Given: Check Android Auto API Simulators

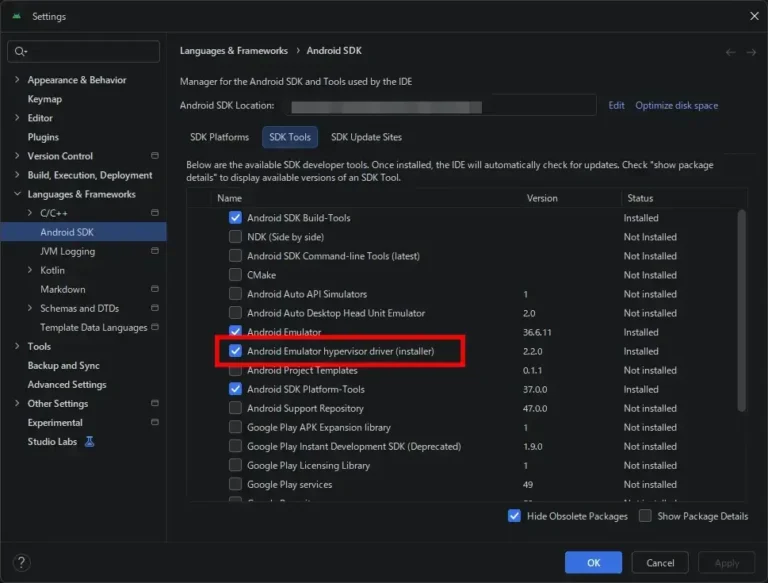Looking at the screenshot, I should [x=235, y=294].
